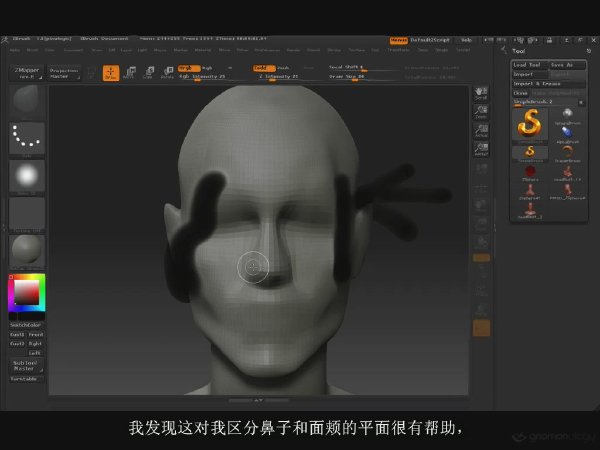600x450 pixels.
Task: Collapse the Tool palette header
Action: pyautogui.click(x=518, y=51)
